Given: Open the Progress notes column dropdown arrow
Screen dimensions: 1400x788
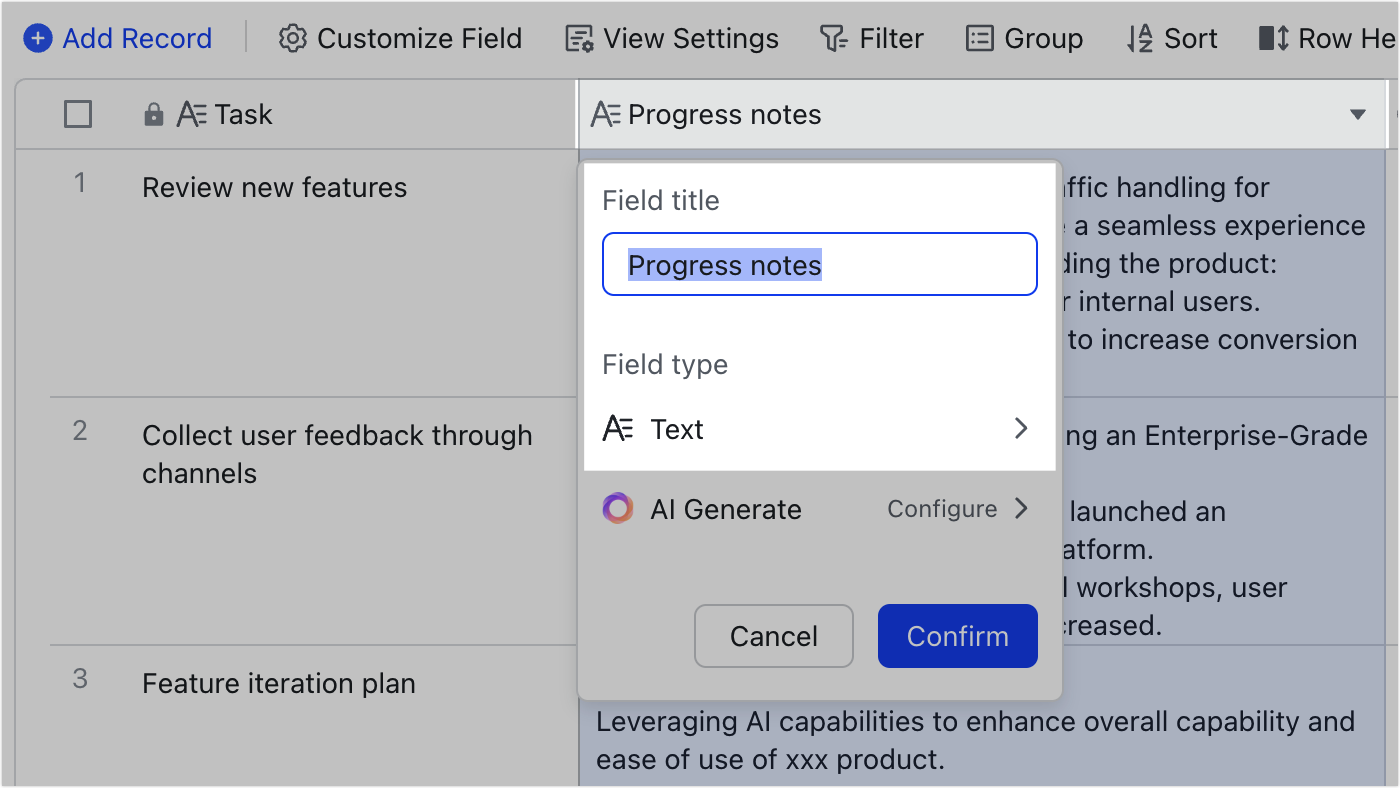Looking at the screenshot, I should (x=1359, y=114).
